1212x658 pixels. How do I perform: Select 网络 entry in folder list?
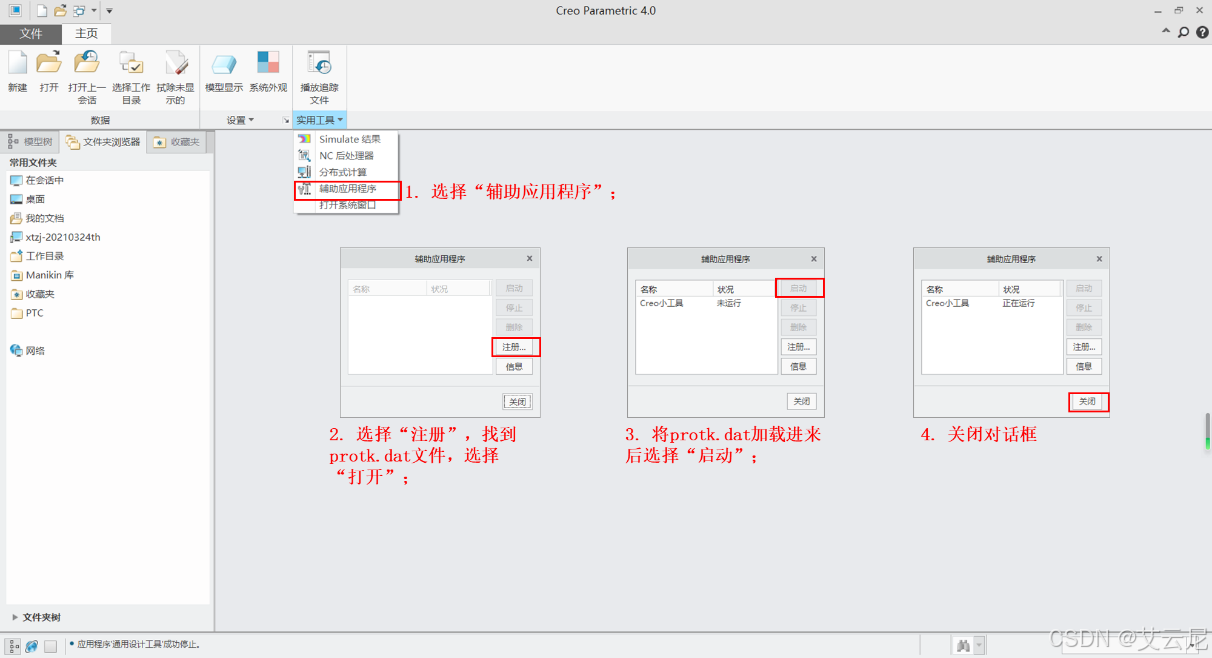click(x=28, y=351)
